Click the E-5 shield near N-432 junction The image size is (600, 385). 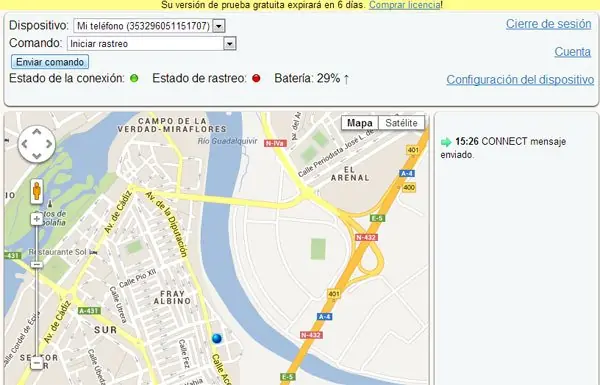377,218
